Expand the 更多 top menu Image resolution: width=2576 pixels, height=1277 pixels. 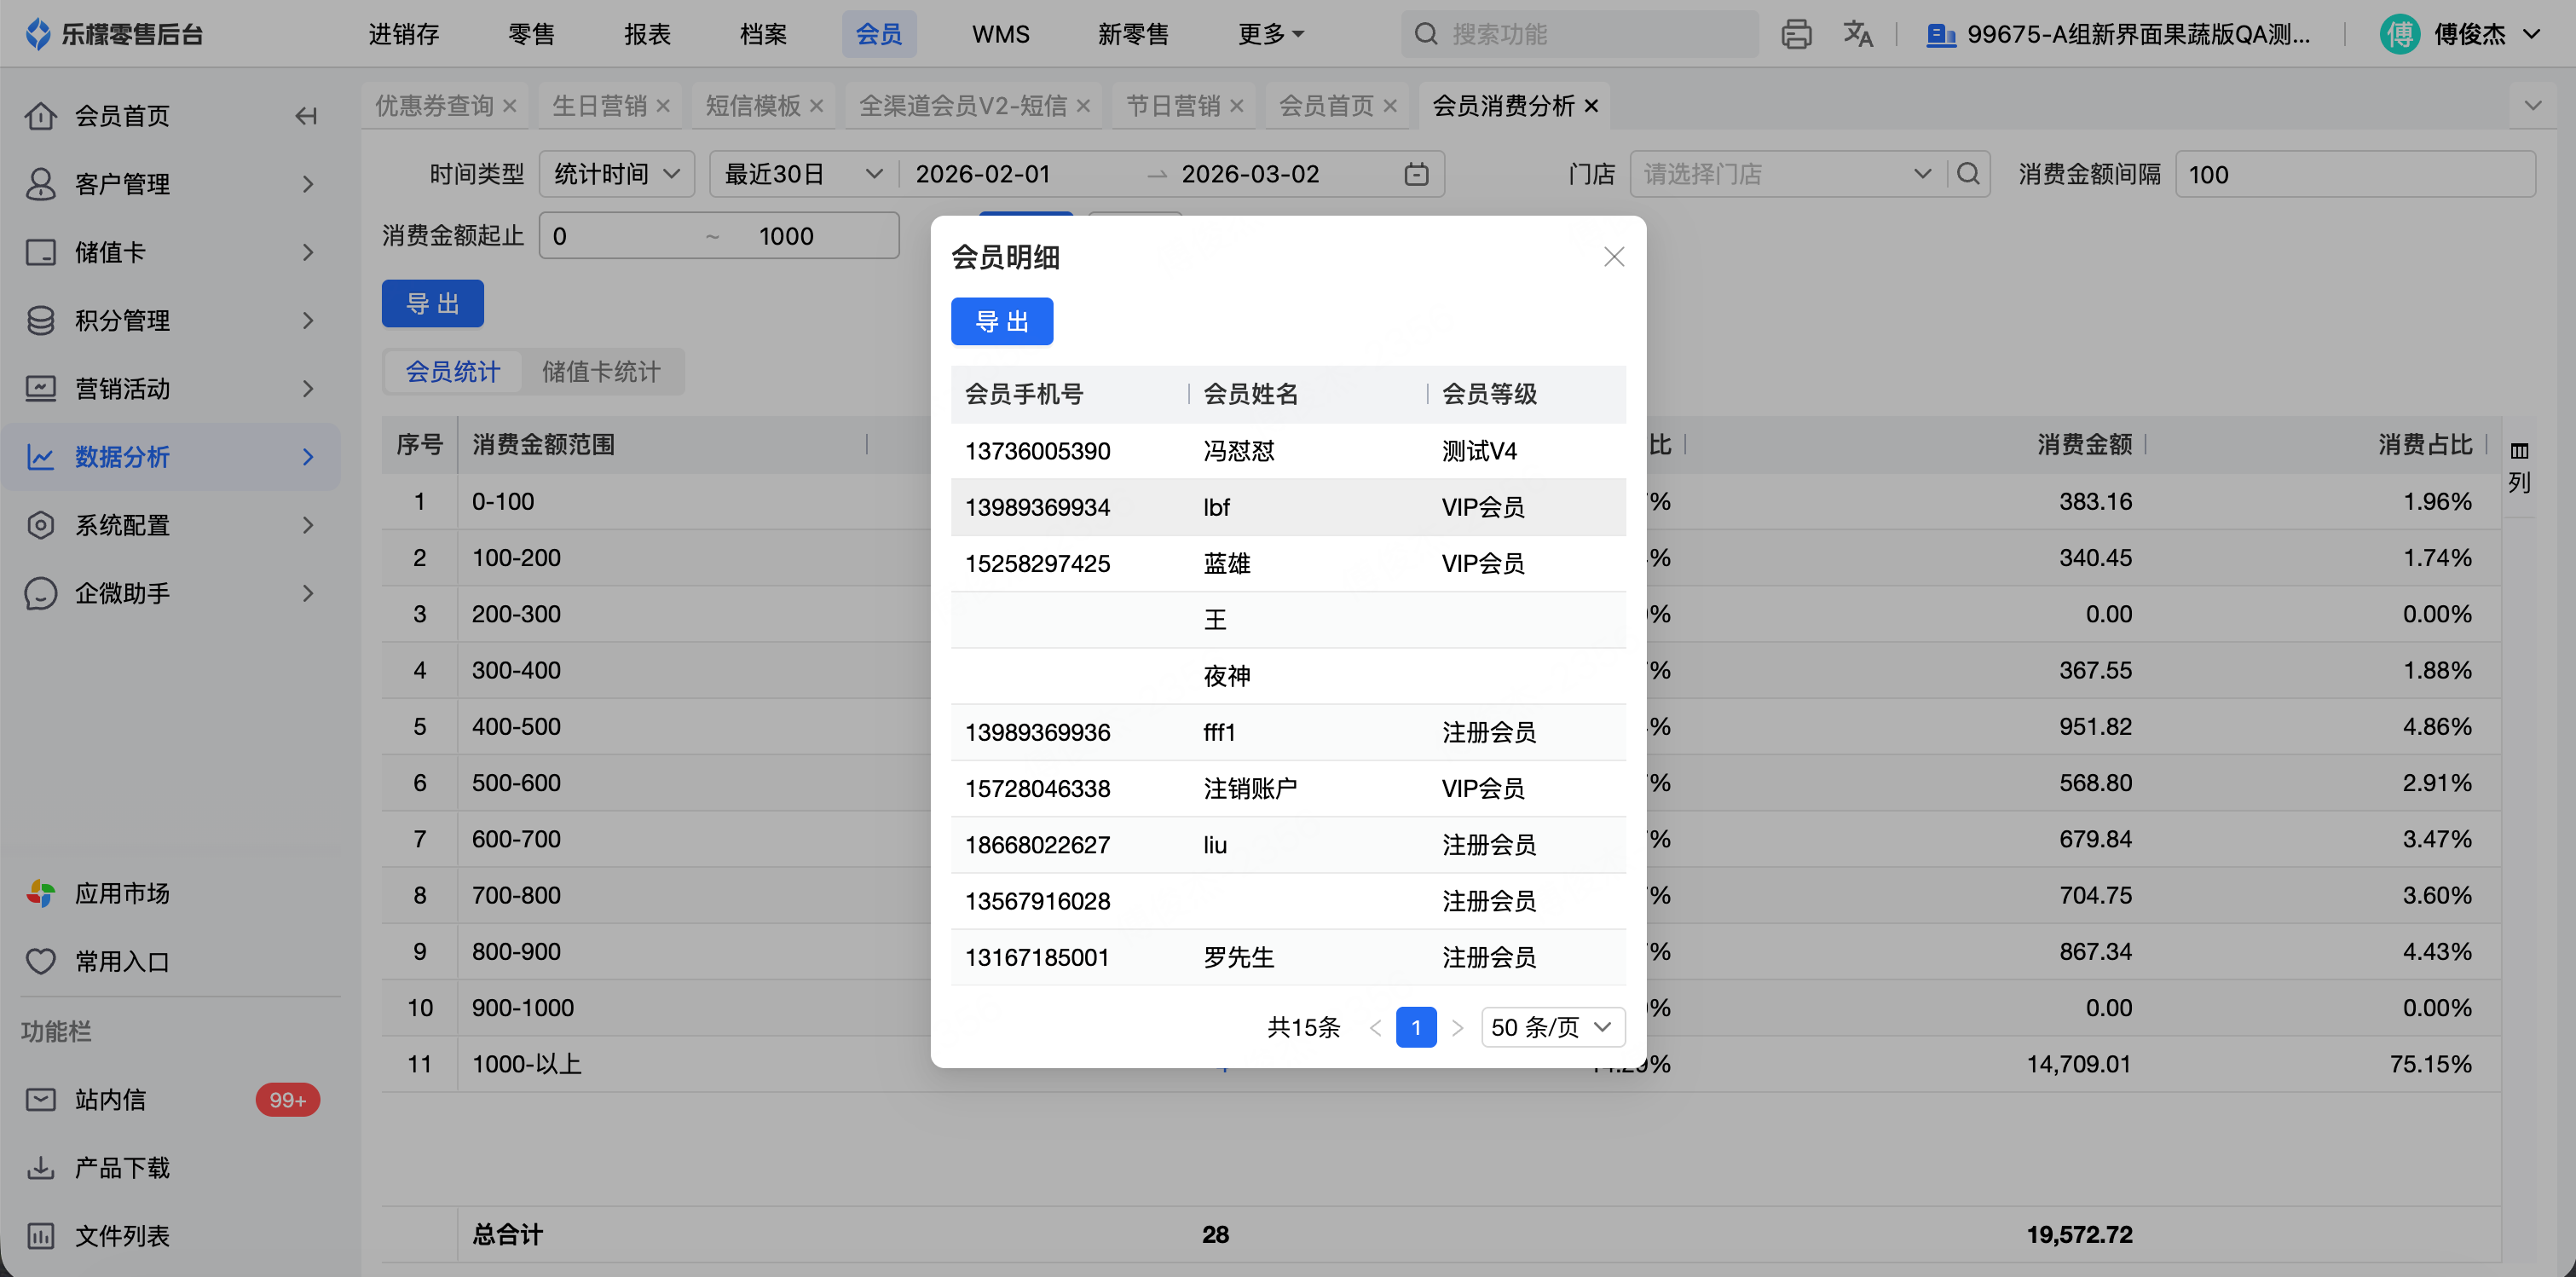(x=1270, y=35)
